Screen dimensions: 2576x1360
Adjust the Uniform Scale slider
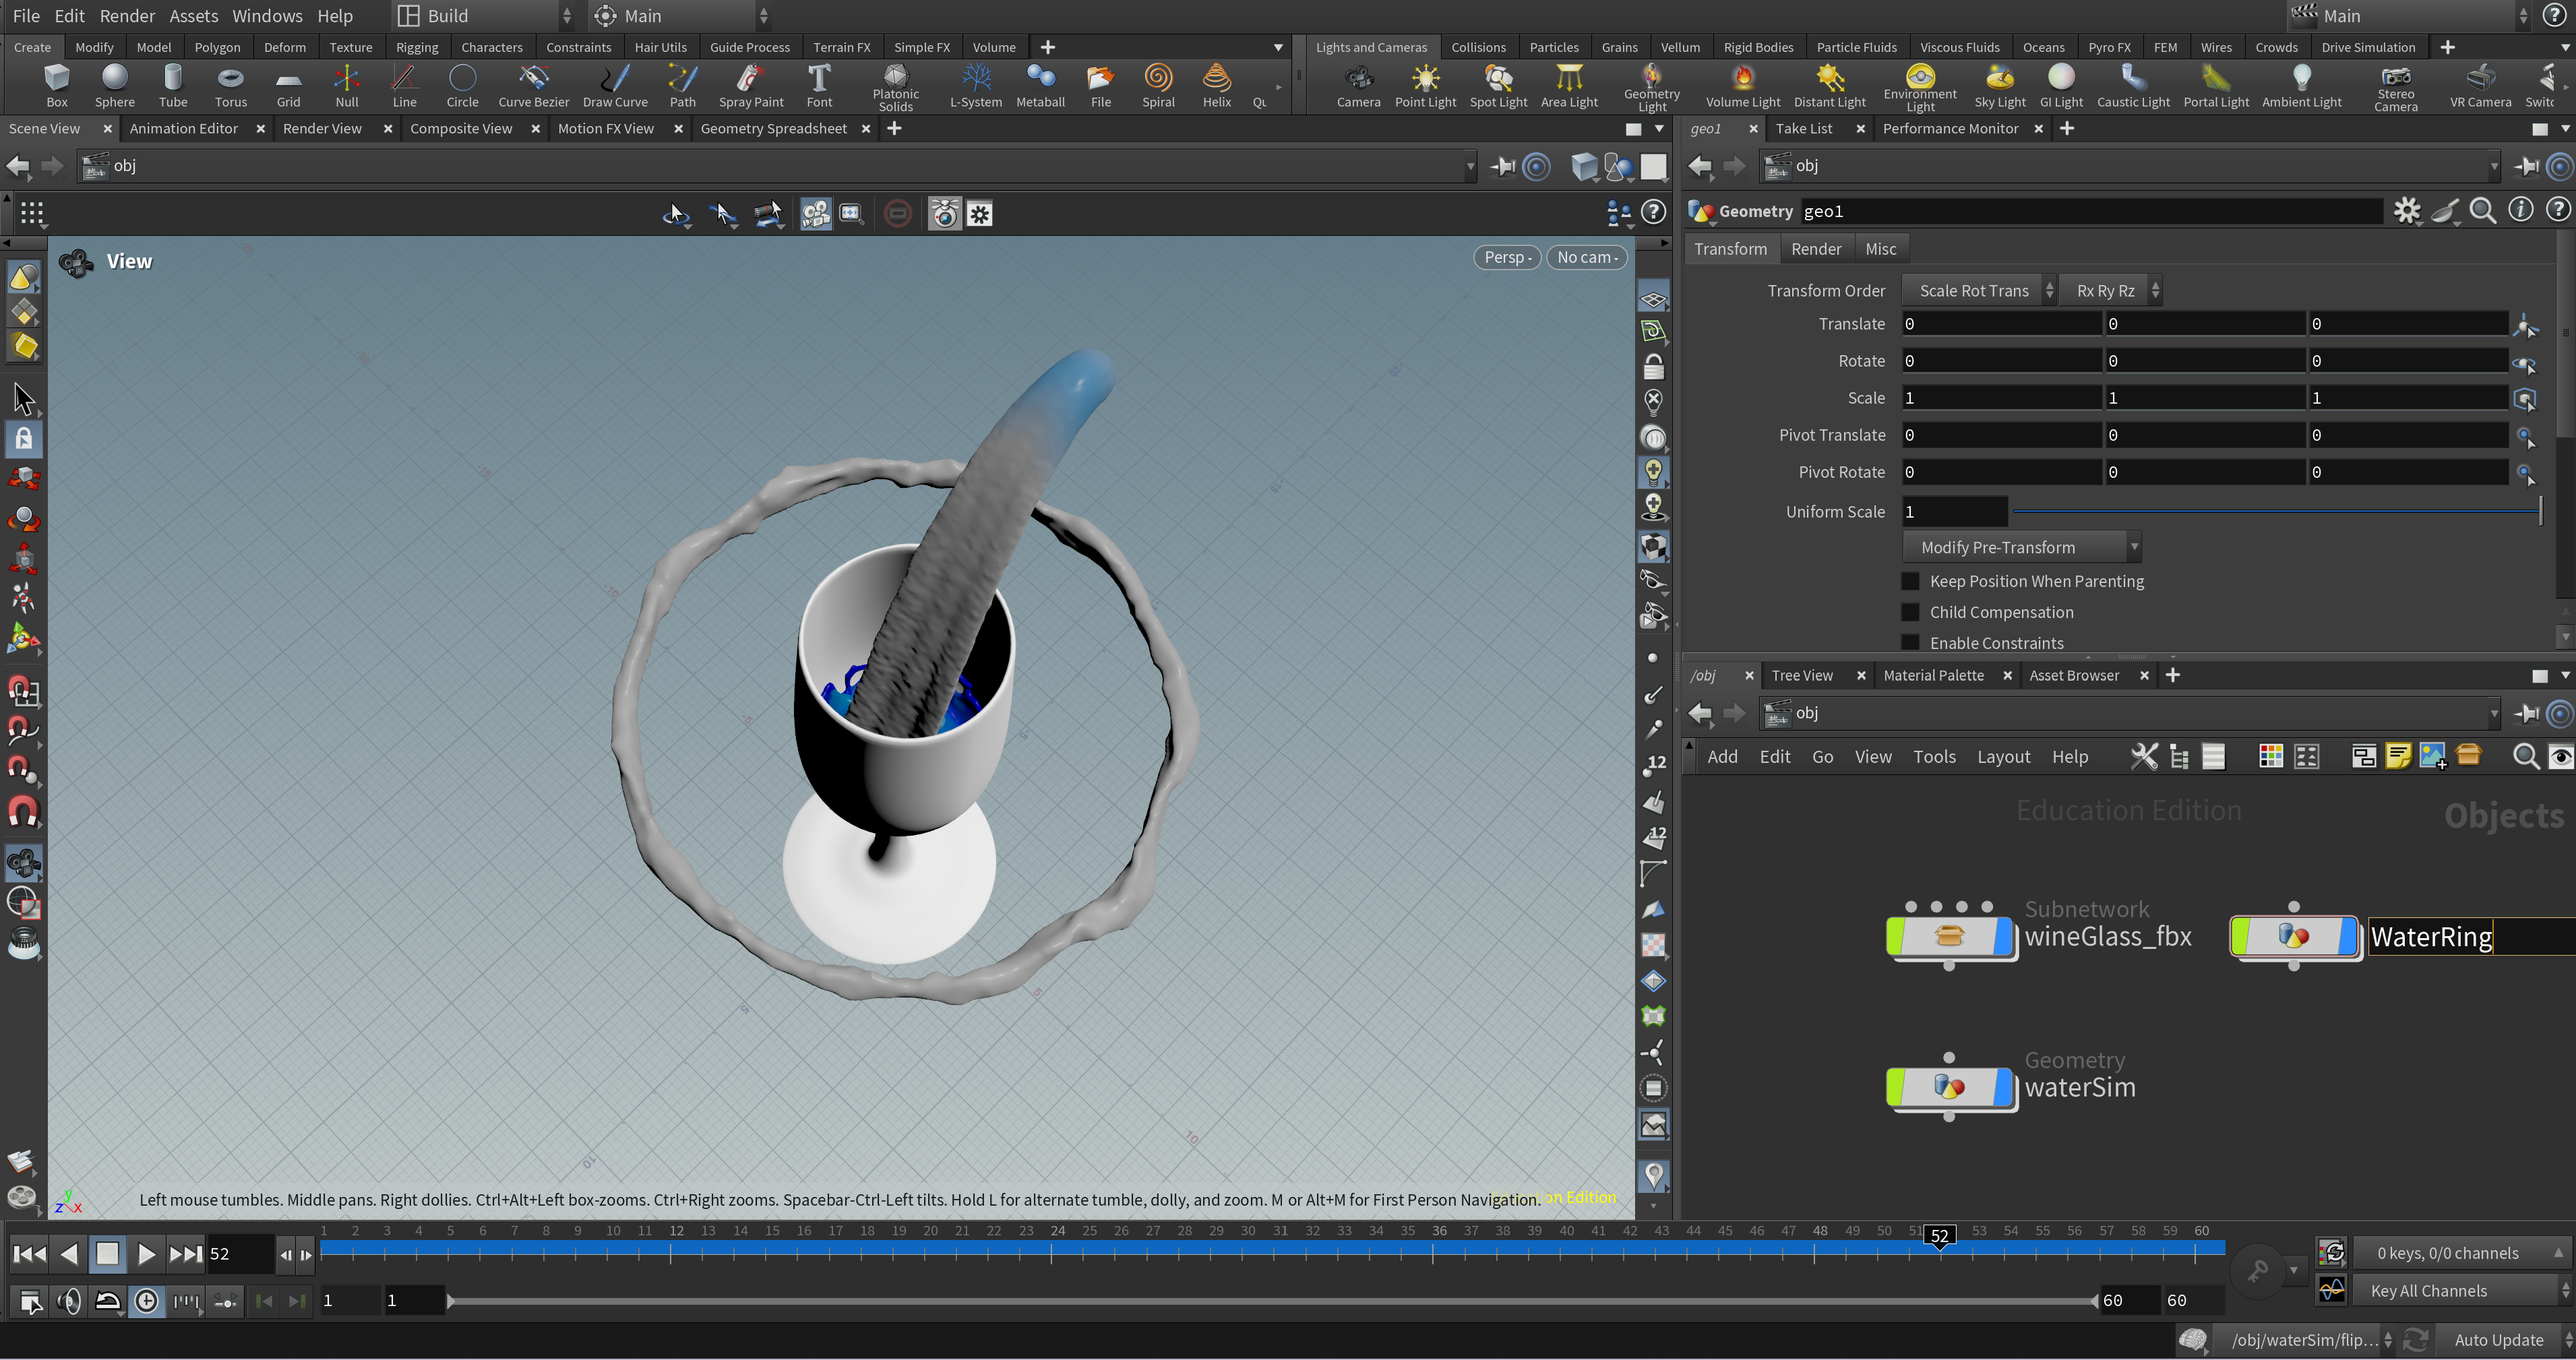pyautogui.click(x=2275, y=512)
